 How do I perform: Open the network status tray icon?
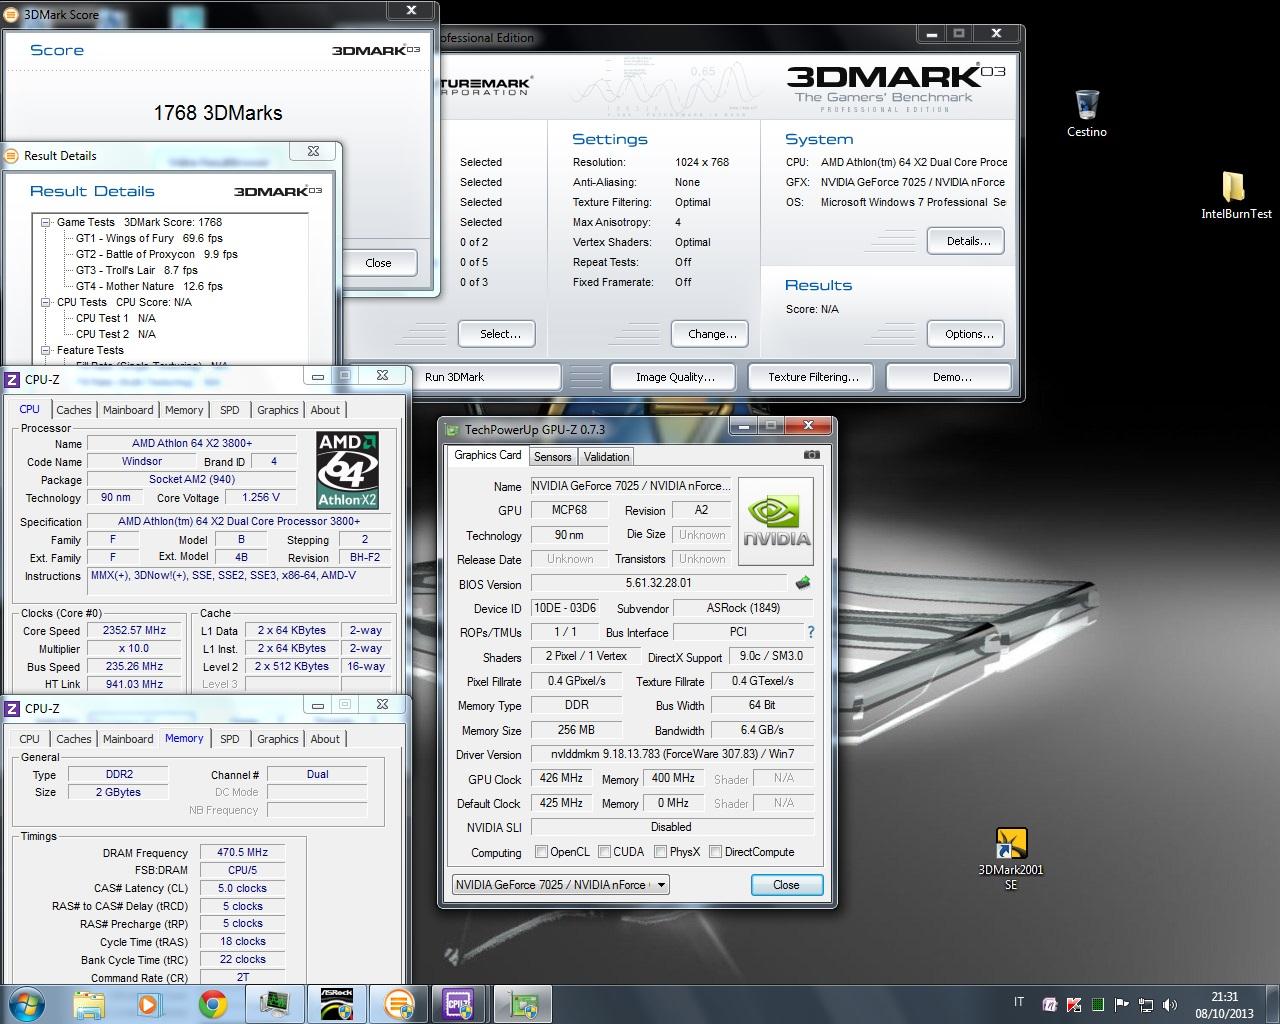(x=1145, y=1005)
